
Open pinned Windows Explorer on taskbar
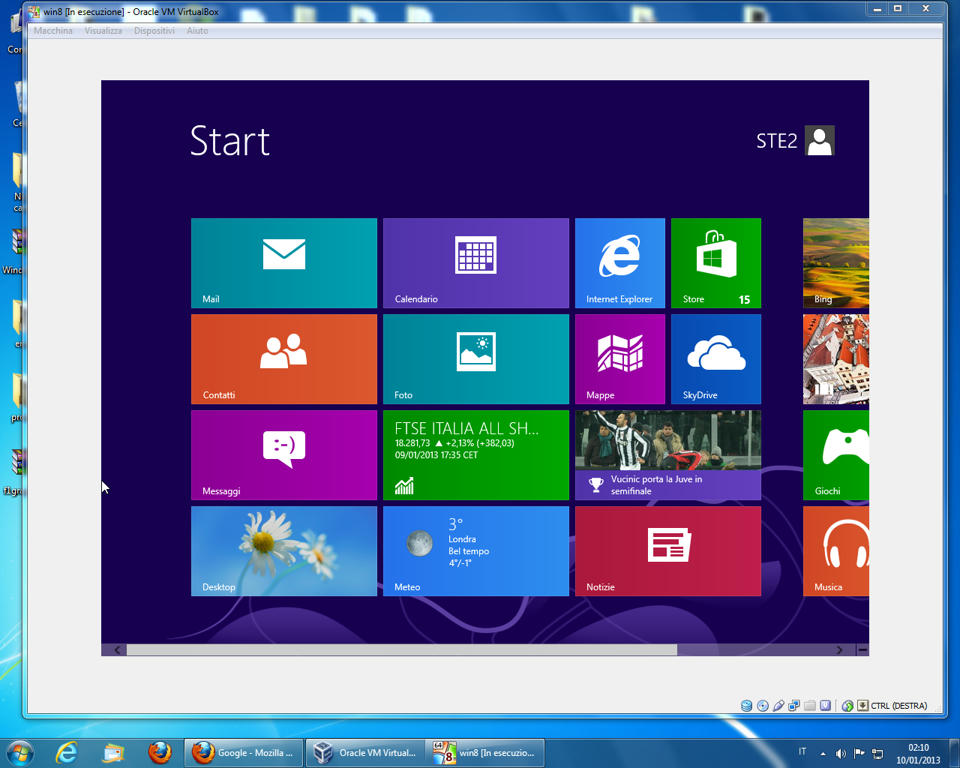tap(113, 753)
